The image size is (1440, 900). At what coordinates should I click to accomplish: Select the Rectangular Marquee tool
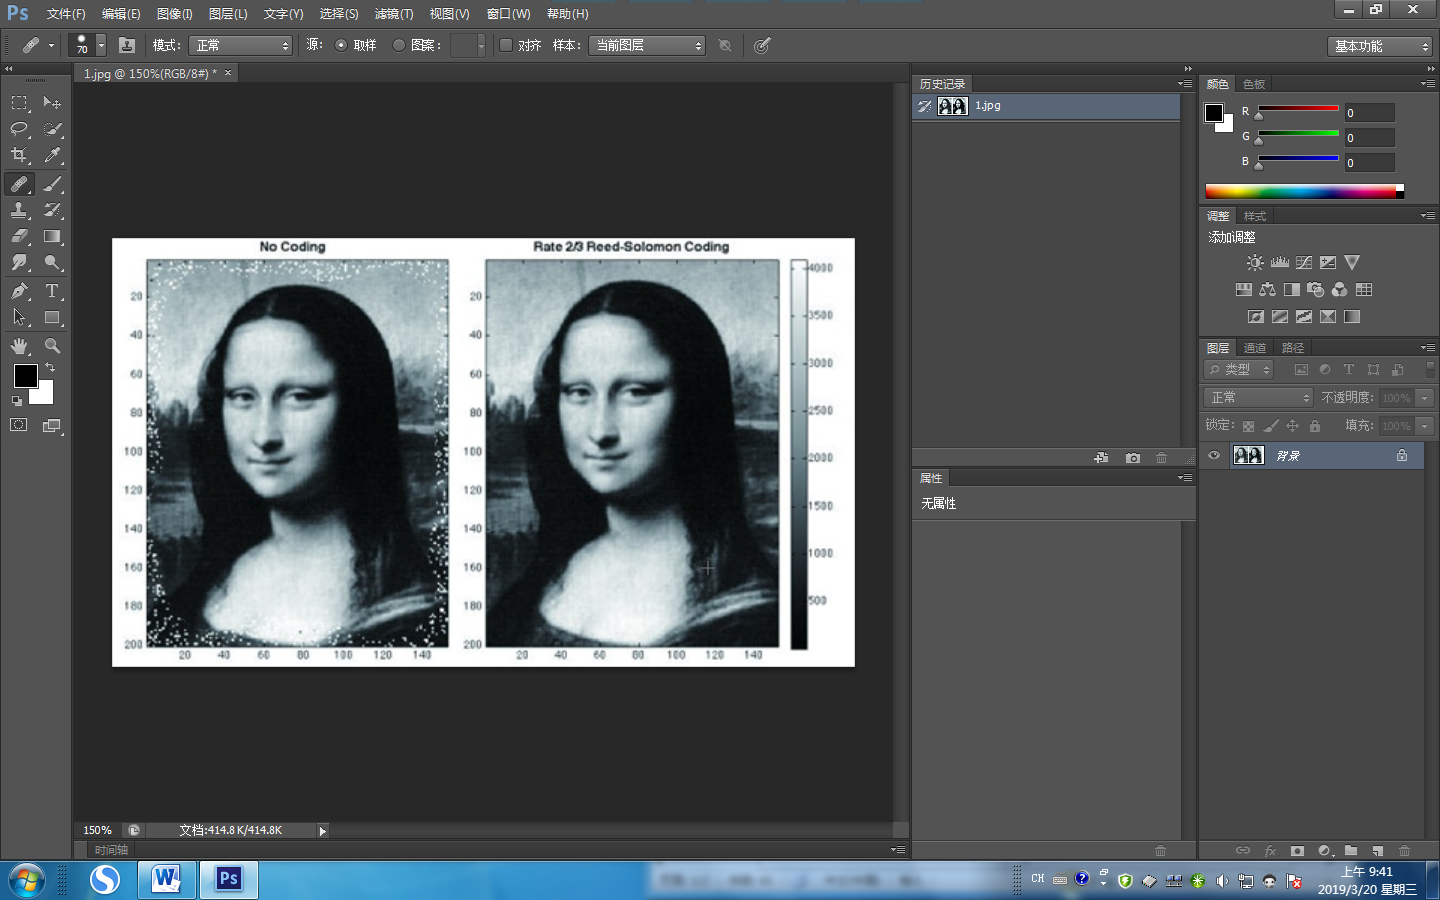pyautogui.click(x=19, y=102)
